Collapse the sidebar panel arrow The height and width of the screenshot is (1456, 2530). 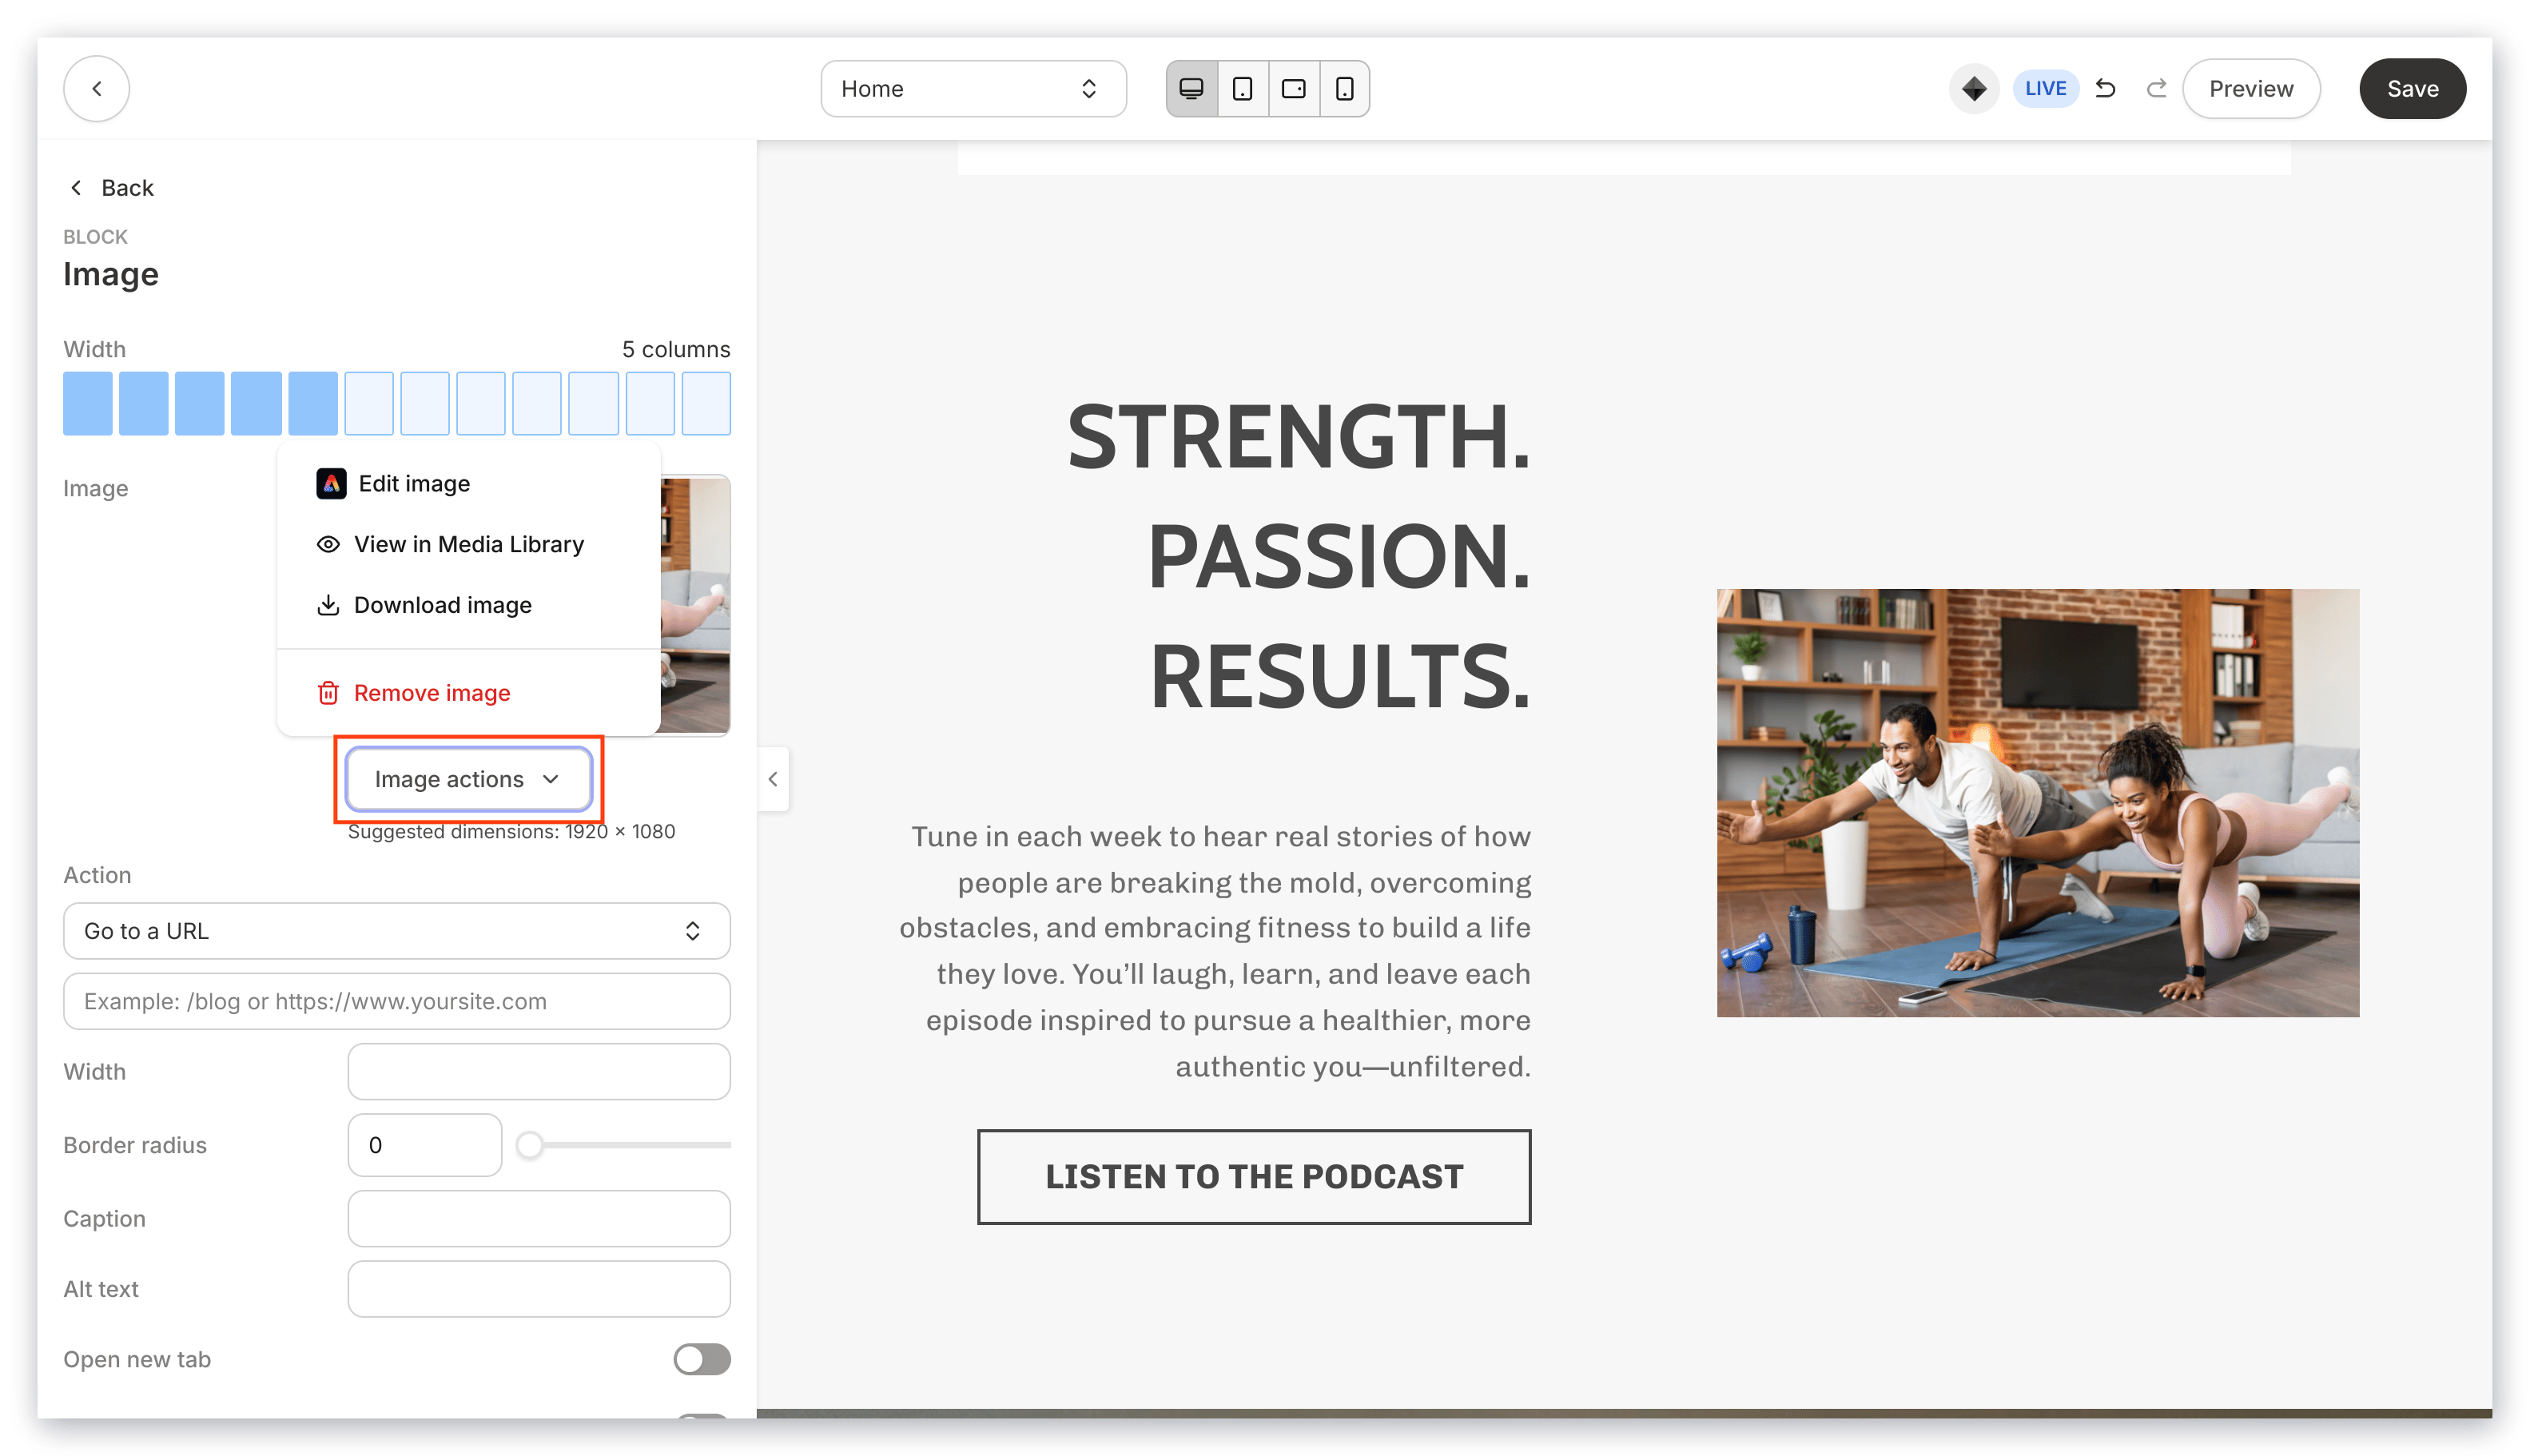772,778
